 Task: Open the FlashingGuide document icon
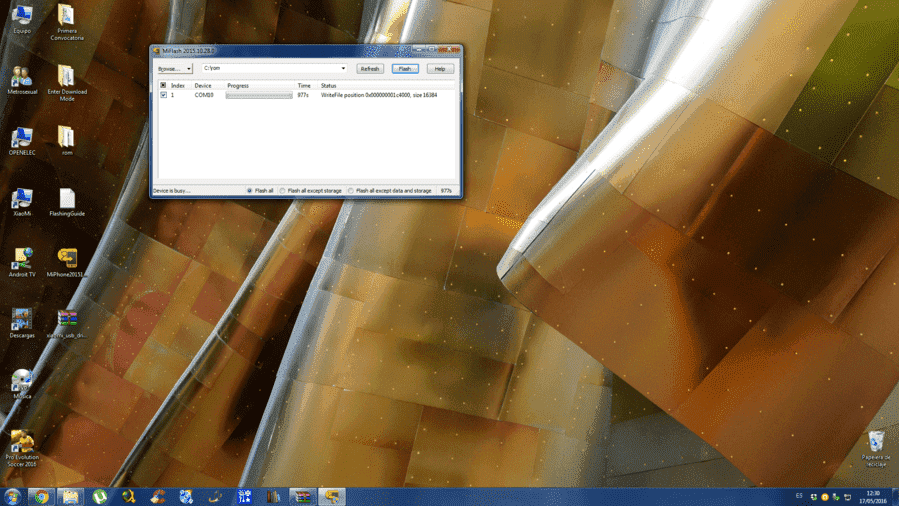pos(67,202)
